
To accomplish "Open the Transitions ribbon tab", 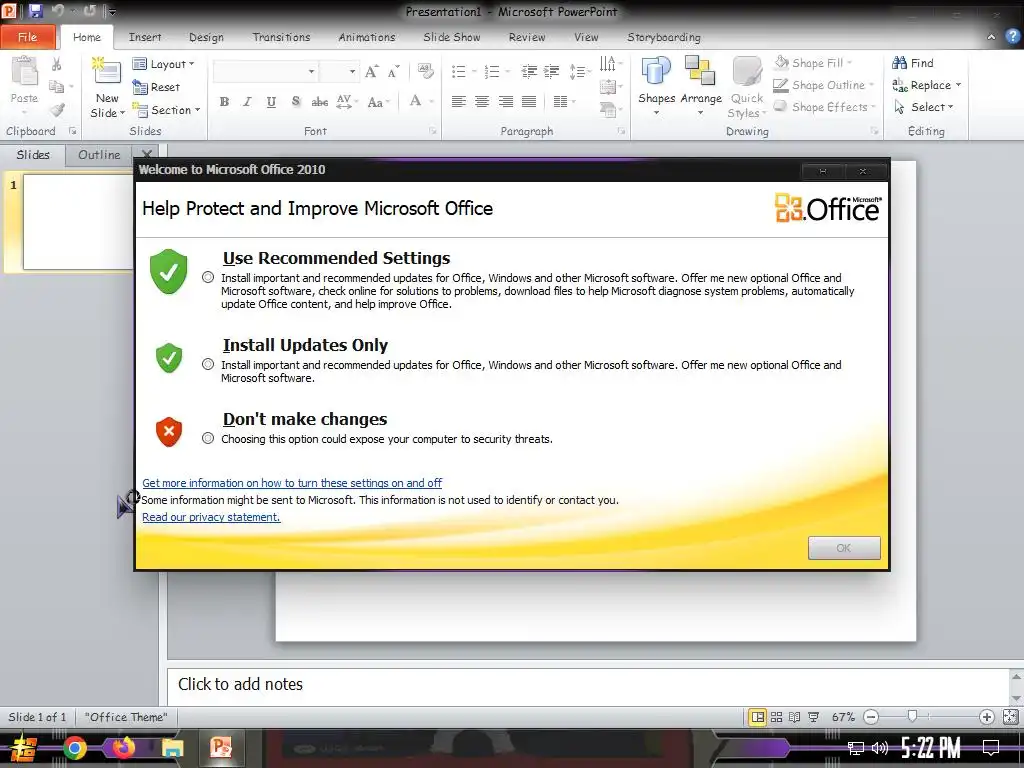I will point(281,37).
